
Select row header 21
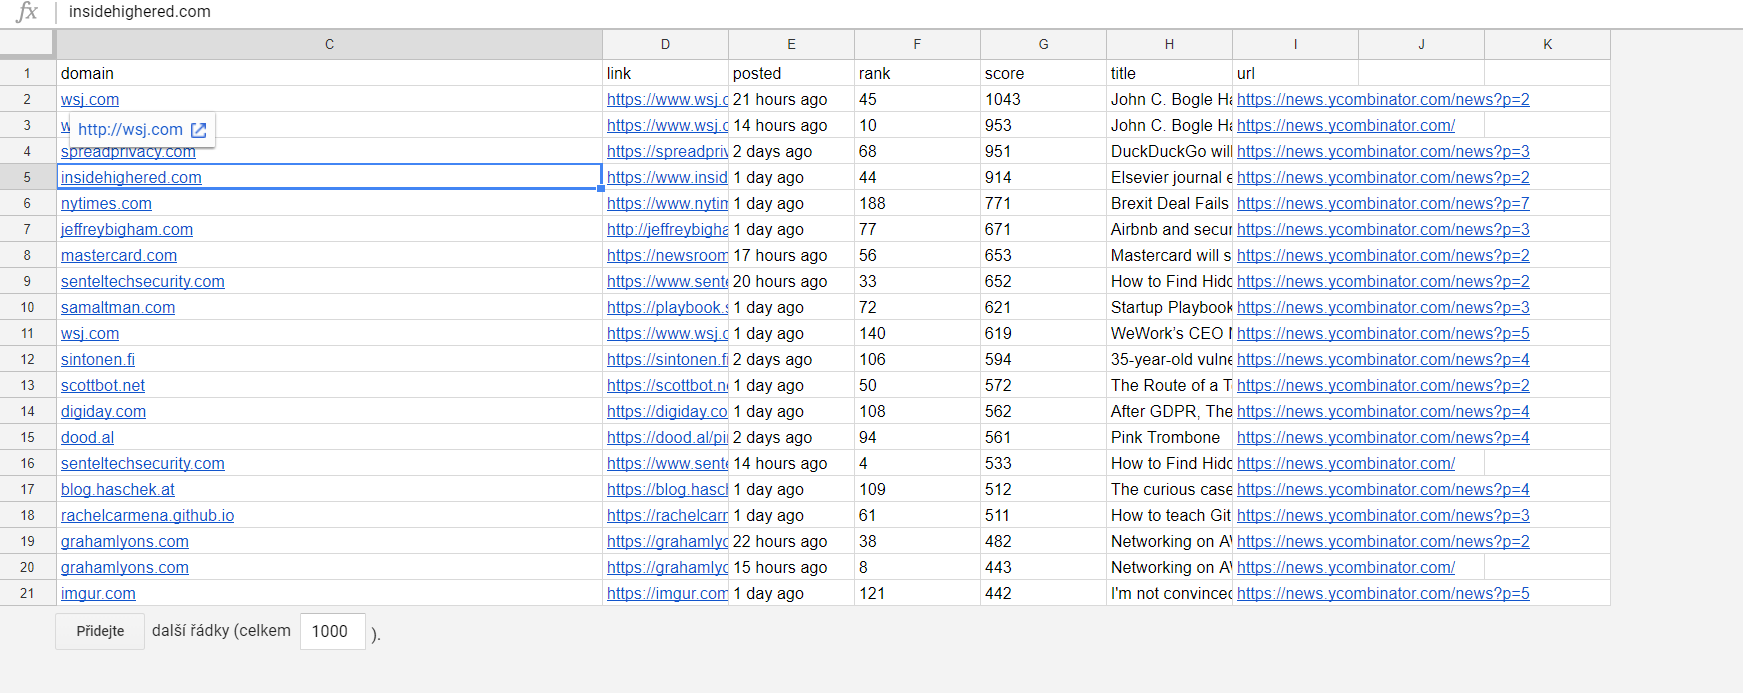coord(27,593)
